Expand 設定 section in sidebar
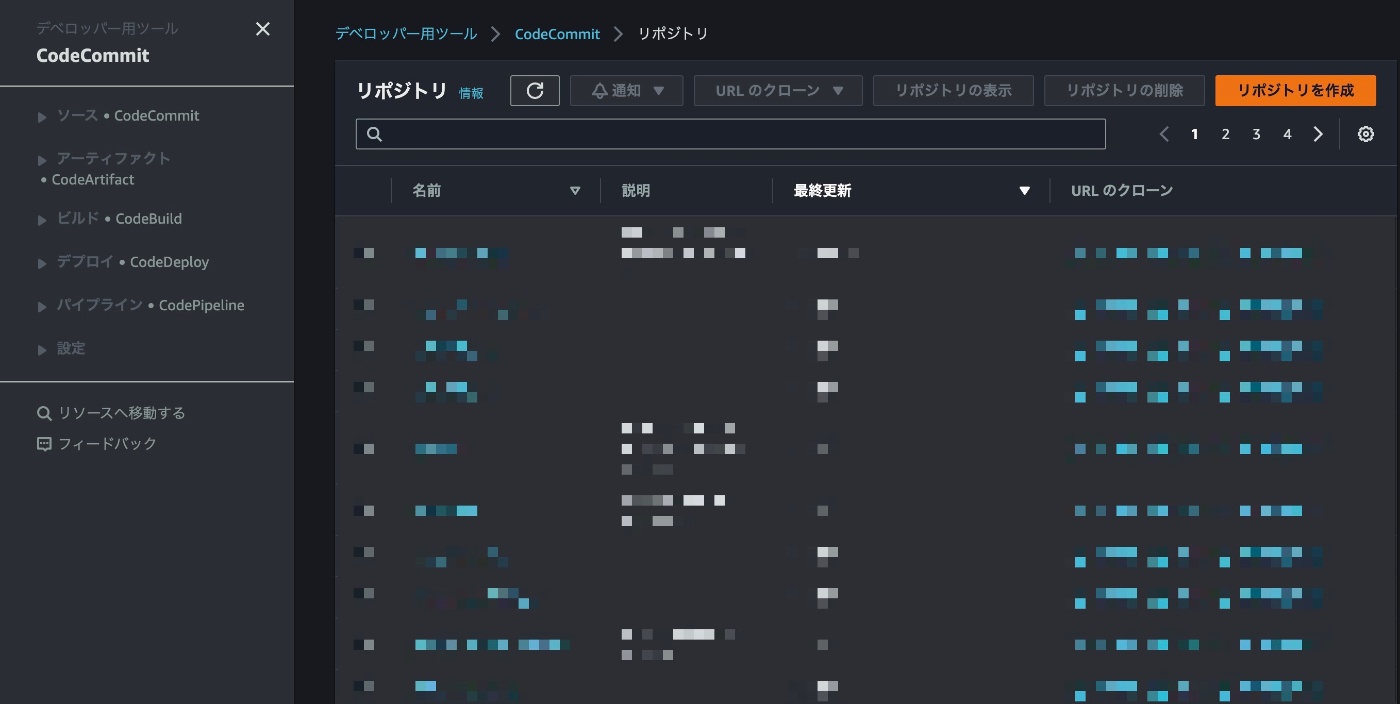This screenshot has width=1400, height=704. 42,350
